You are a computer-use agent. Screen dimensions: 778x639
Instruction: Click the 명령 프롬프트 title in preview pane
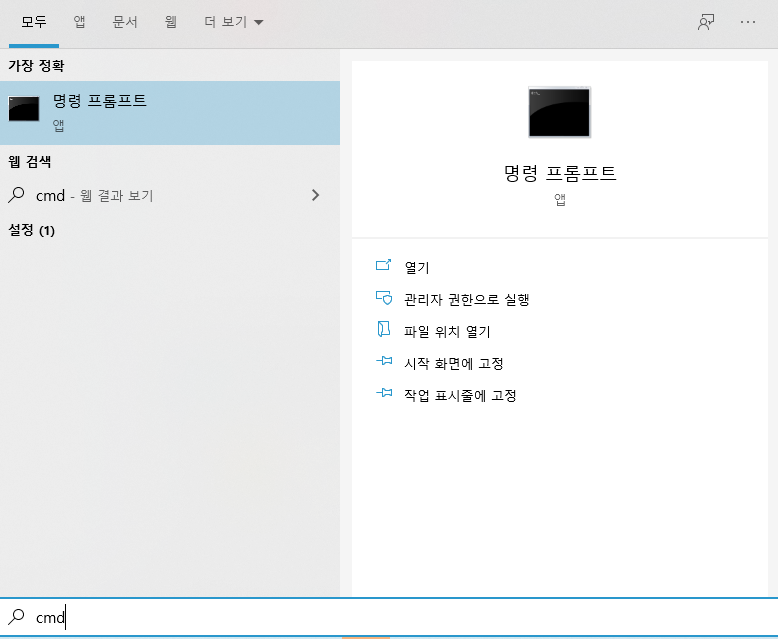click(x=560, y=173)
